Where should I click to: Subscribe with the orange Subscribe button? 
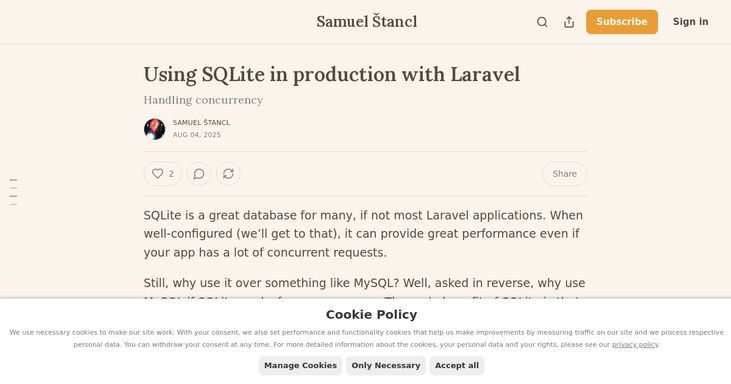point(621,22)
